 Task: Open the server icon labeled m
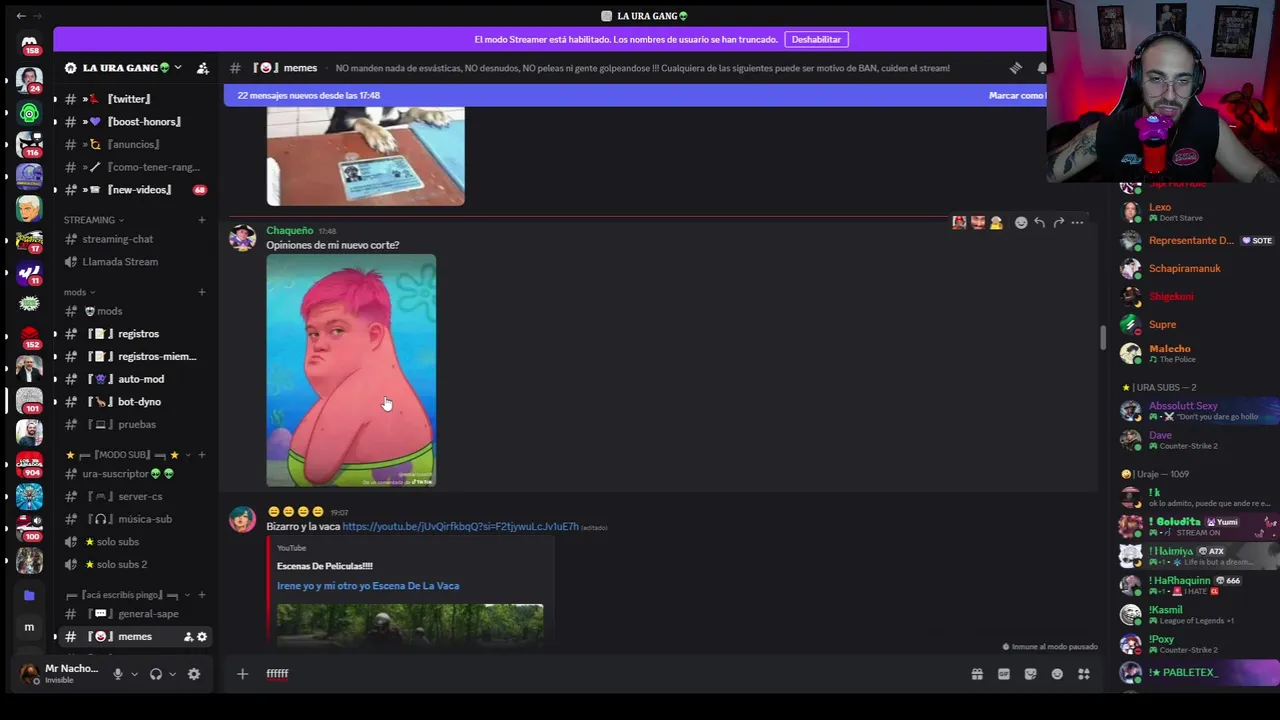point(29,627)
